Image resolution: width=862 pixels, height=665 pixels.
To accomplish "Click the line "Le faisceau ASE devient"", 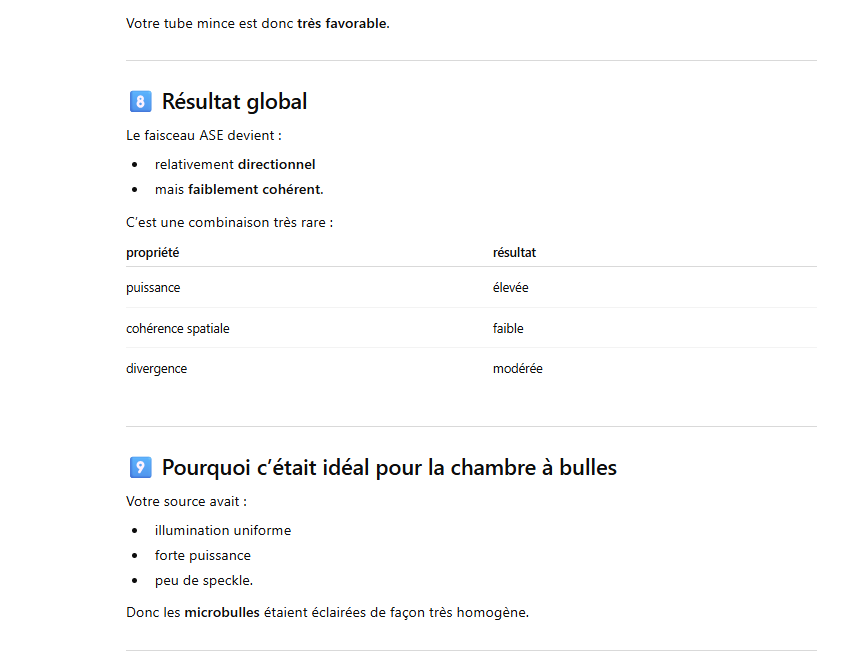I will coord(203,135).
